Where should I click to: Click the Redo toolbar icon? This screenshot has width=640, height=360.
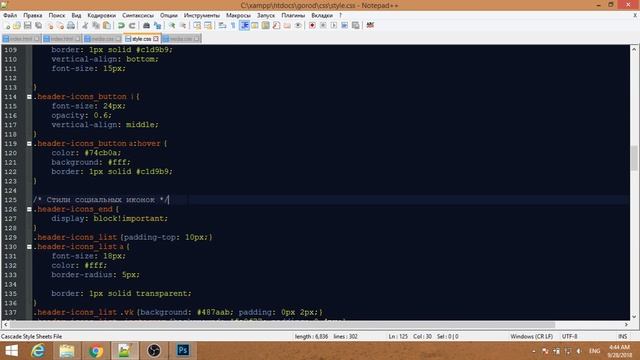[132, 25]
